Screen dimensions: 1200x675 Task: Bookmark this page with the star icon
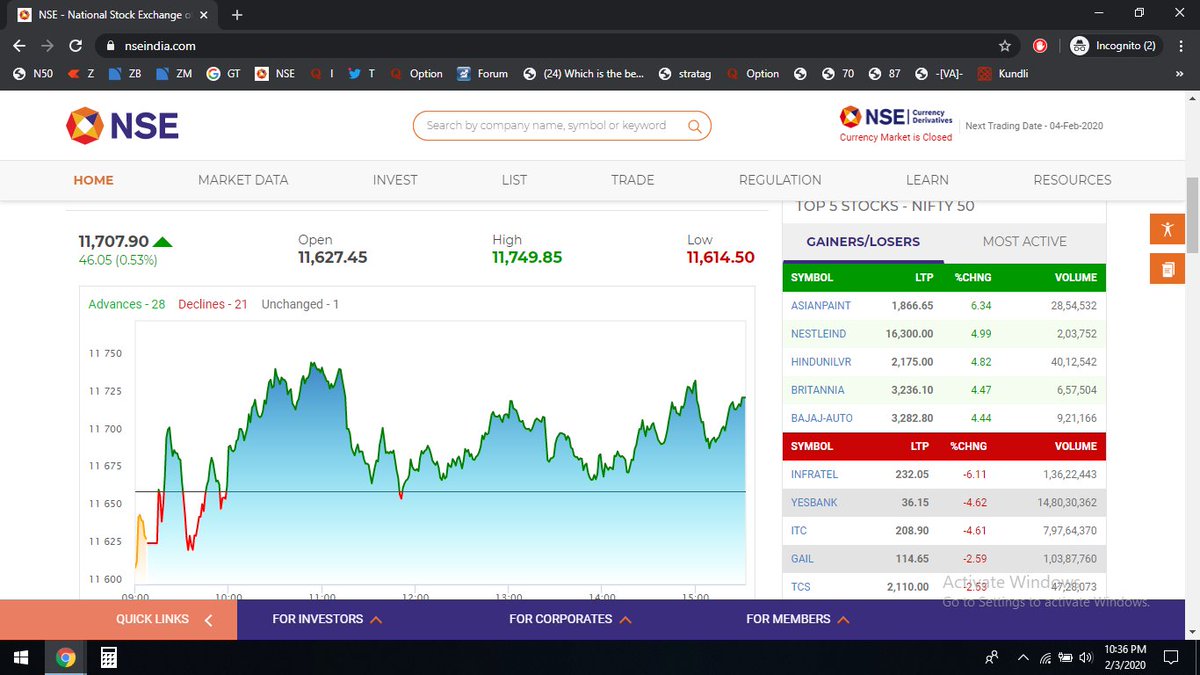(1004, 46)
